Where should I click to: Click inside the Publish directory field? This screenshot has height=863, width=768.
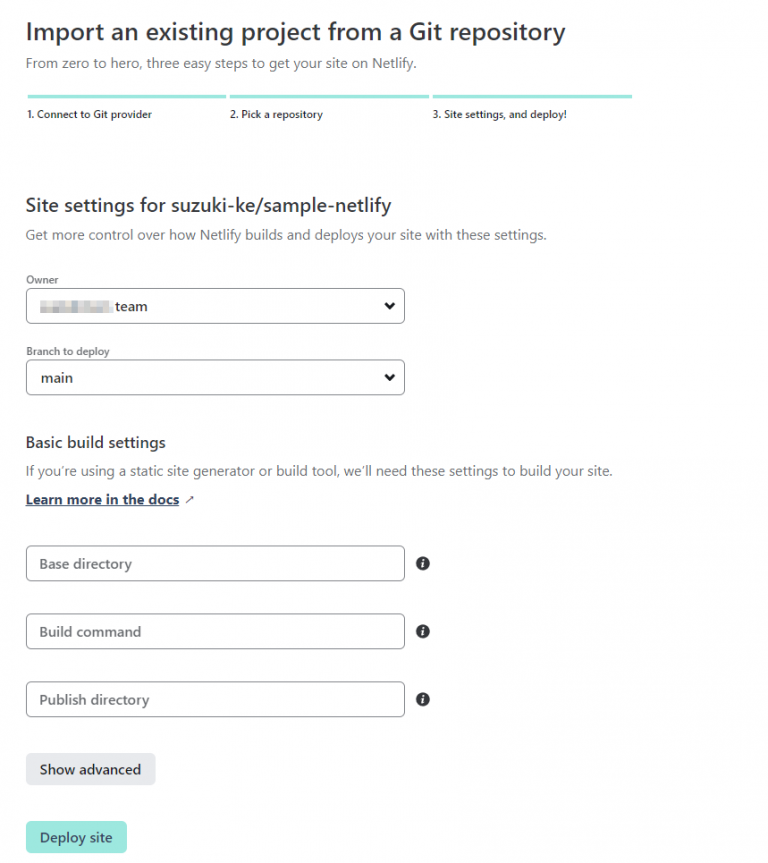[x=215, y=699]
